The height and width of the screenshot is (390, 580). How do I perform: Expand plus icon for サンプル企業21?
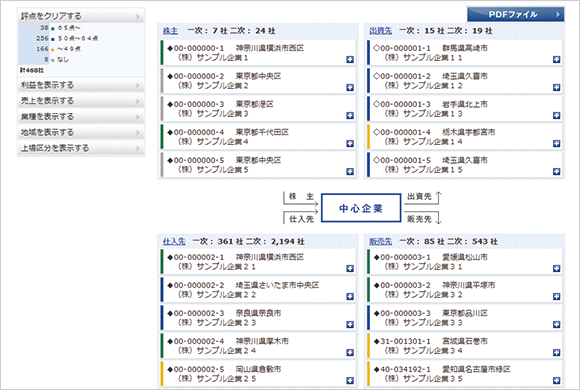pos(350,269)
